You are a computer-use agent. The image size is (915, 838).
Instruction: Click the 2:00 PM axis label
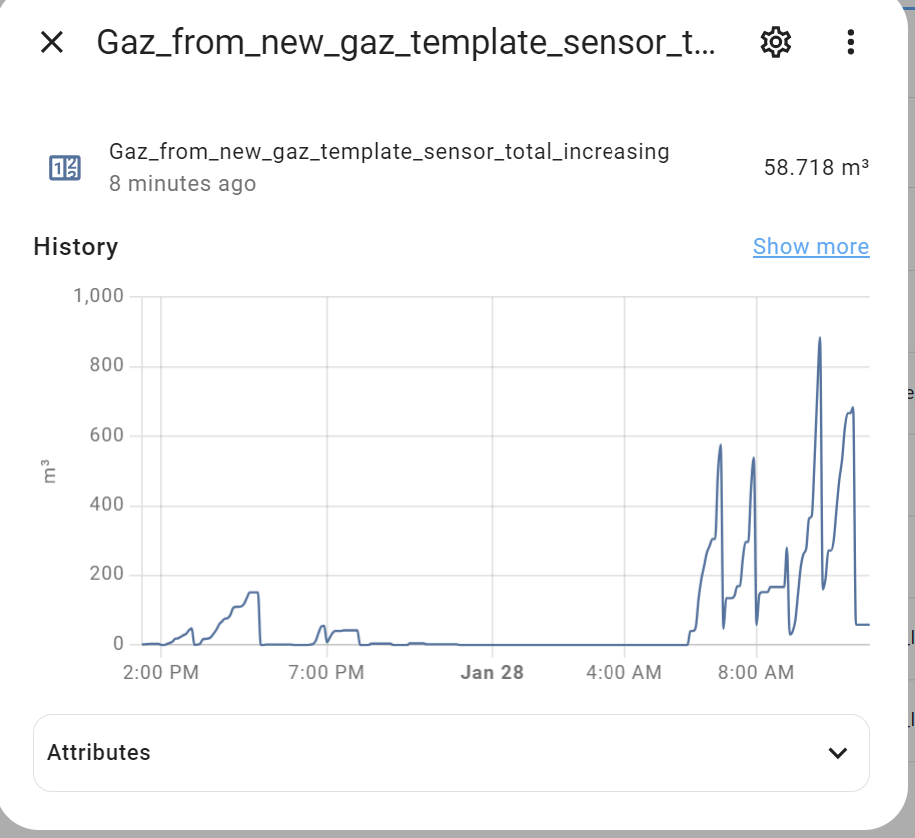pos(161,672)
